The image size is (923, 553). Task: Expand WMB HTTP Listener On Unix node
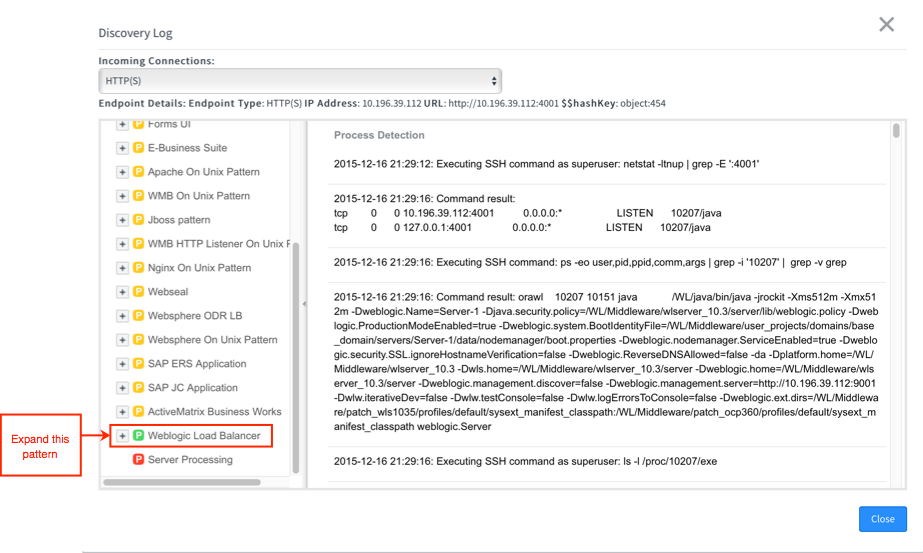click(122, 244)
